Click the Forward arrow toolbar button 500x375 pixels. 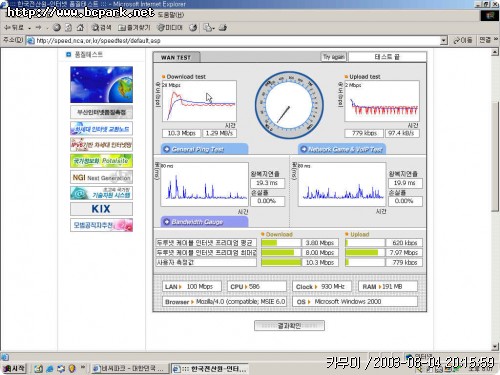pos(38,28)
